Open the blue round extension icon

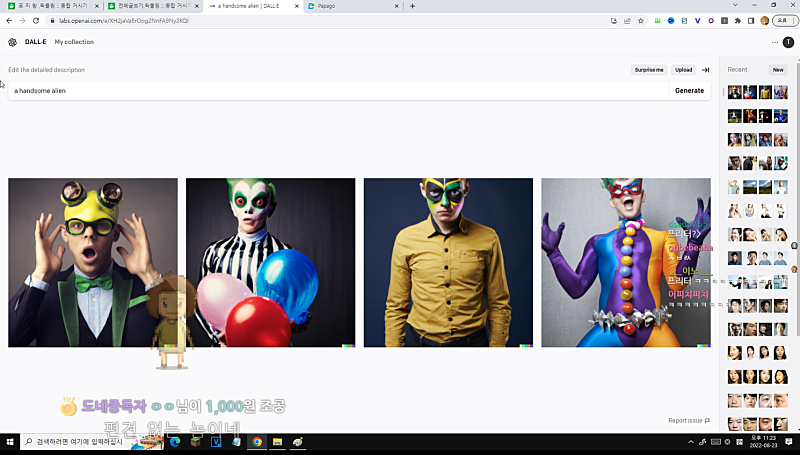tap(671, 21)
